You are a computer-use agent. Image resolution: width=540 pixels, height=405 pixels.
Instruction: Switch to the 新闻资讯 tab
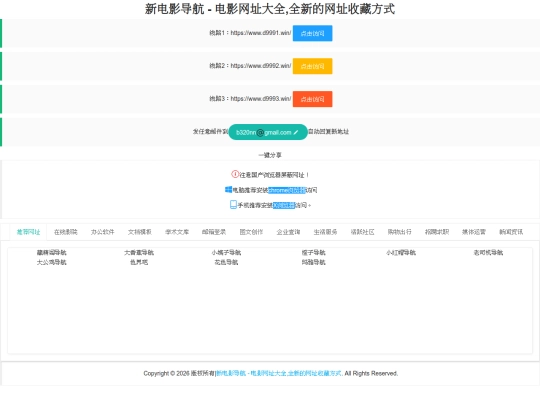point(511,232)
